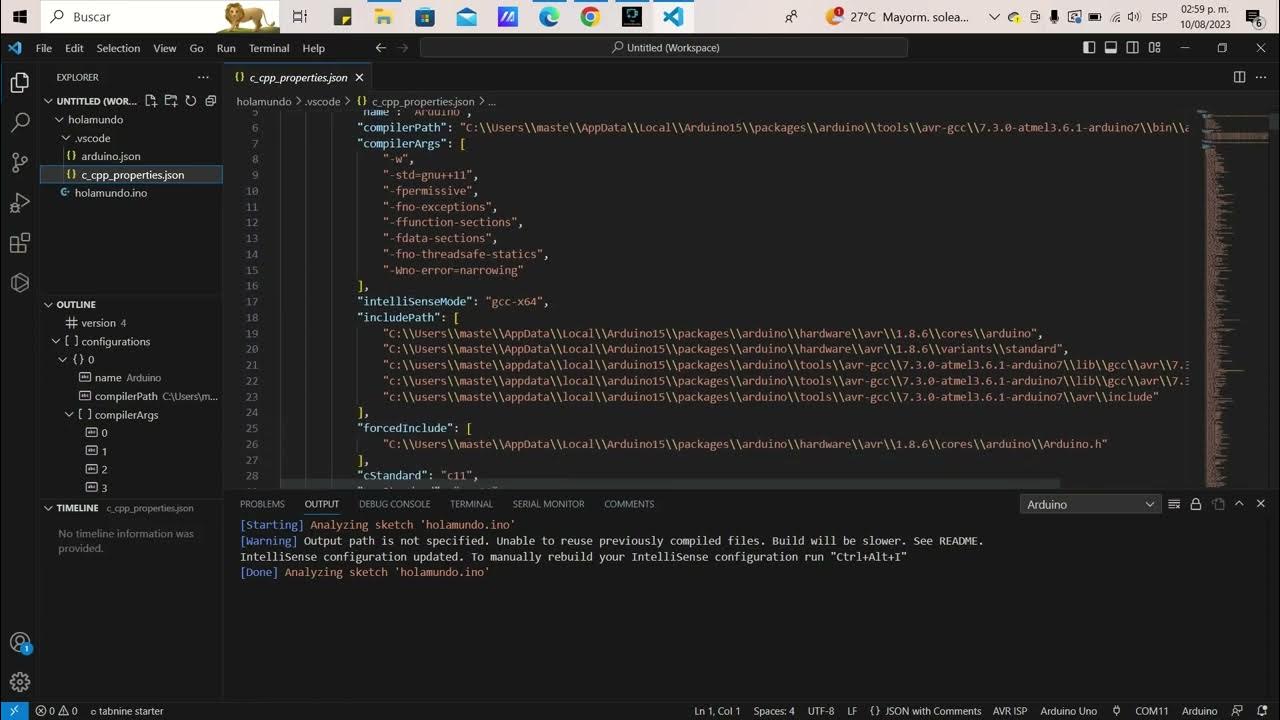Close the c_cpp_properties.json editor tab

coord(360,78)
